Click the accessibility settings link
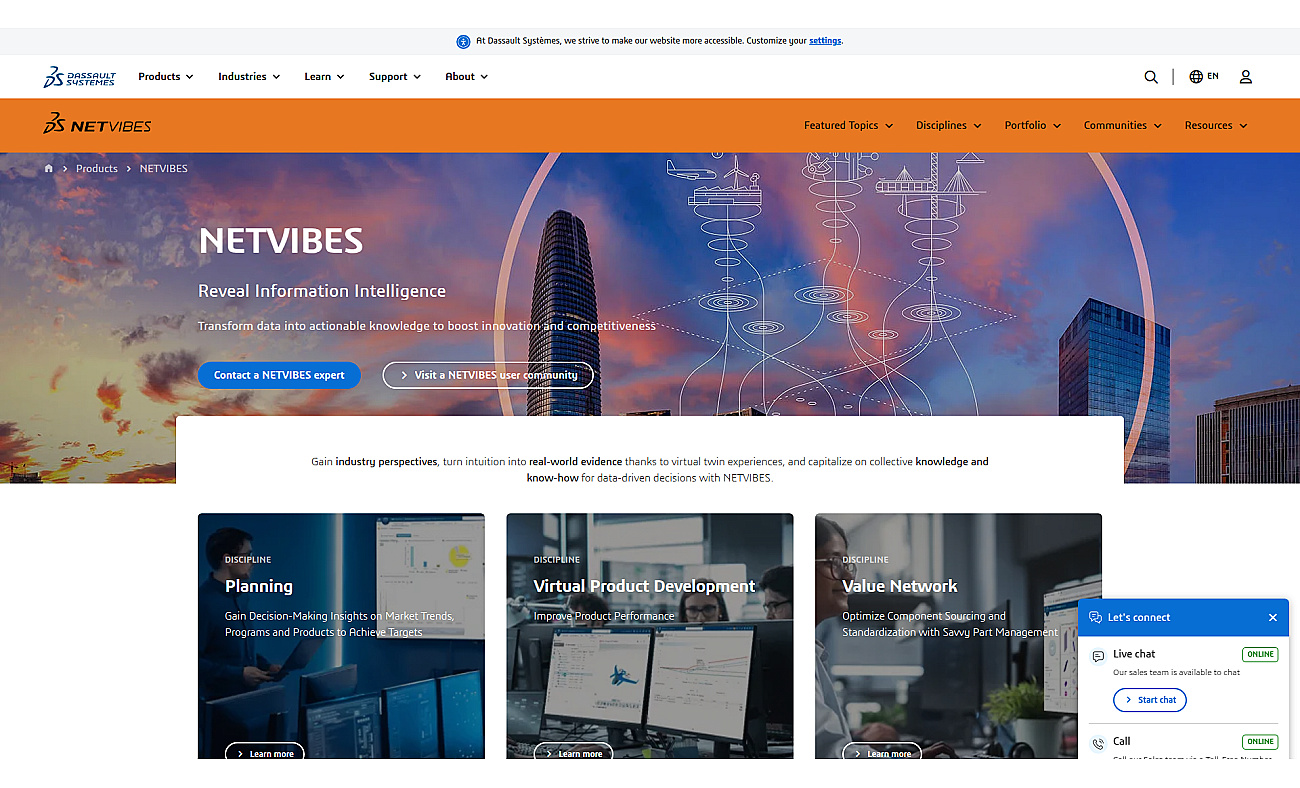 coord(825,41)
